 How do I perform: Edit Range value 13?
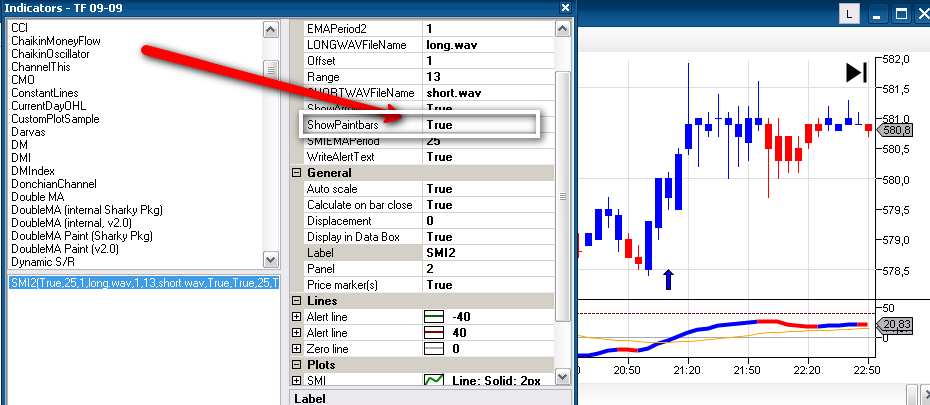[488, 76]
